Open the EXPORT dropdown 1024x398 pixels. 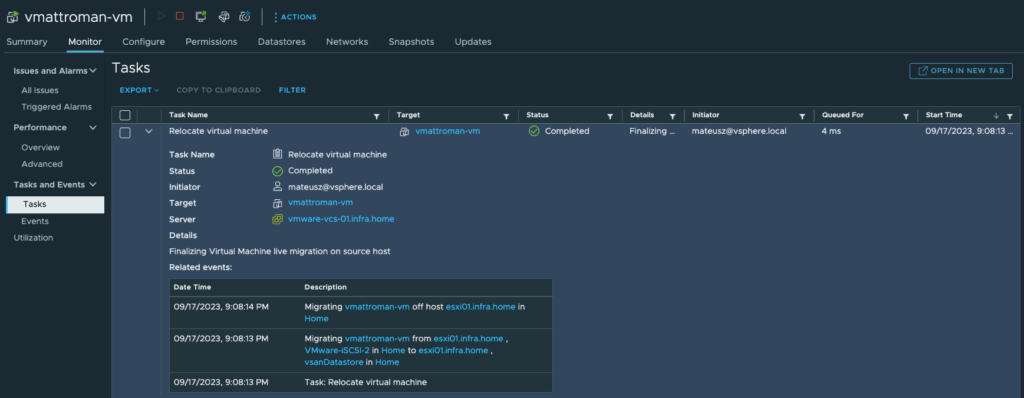139,90
